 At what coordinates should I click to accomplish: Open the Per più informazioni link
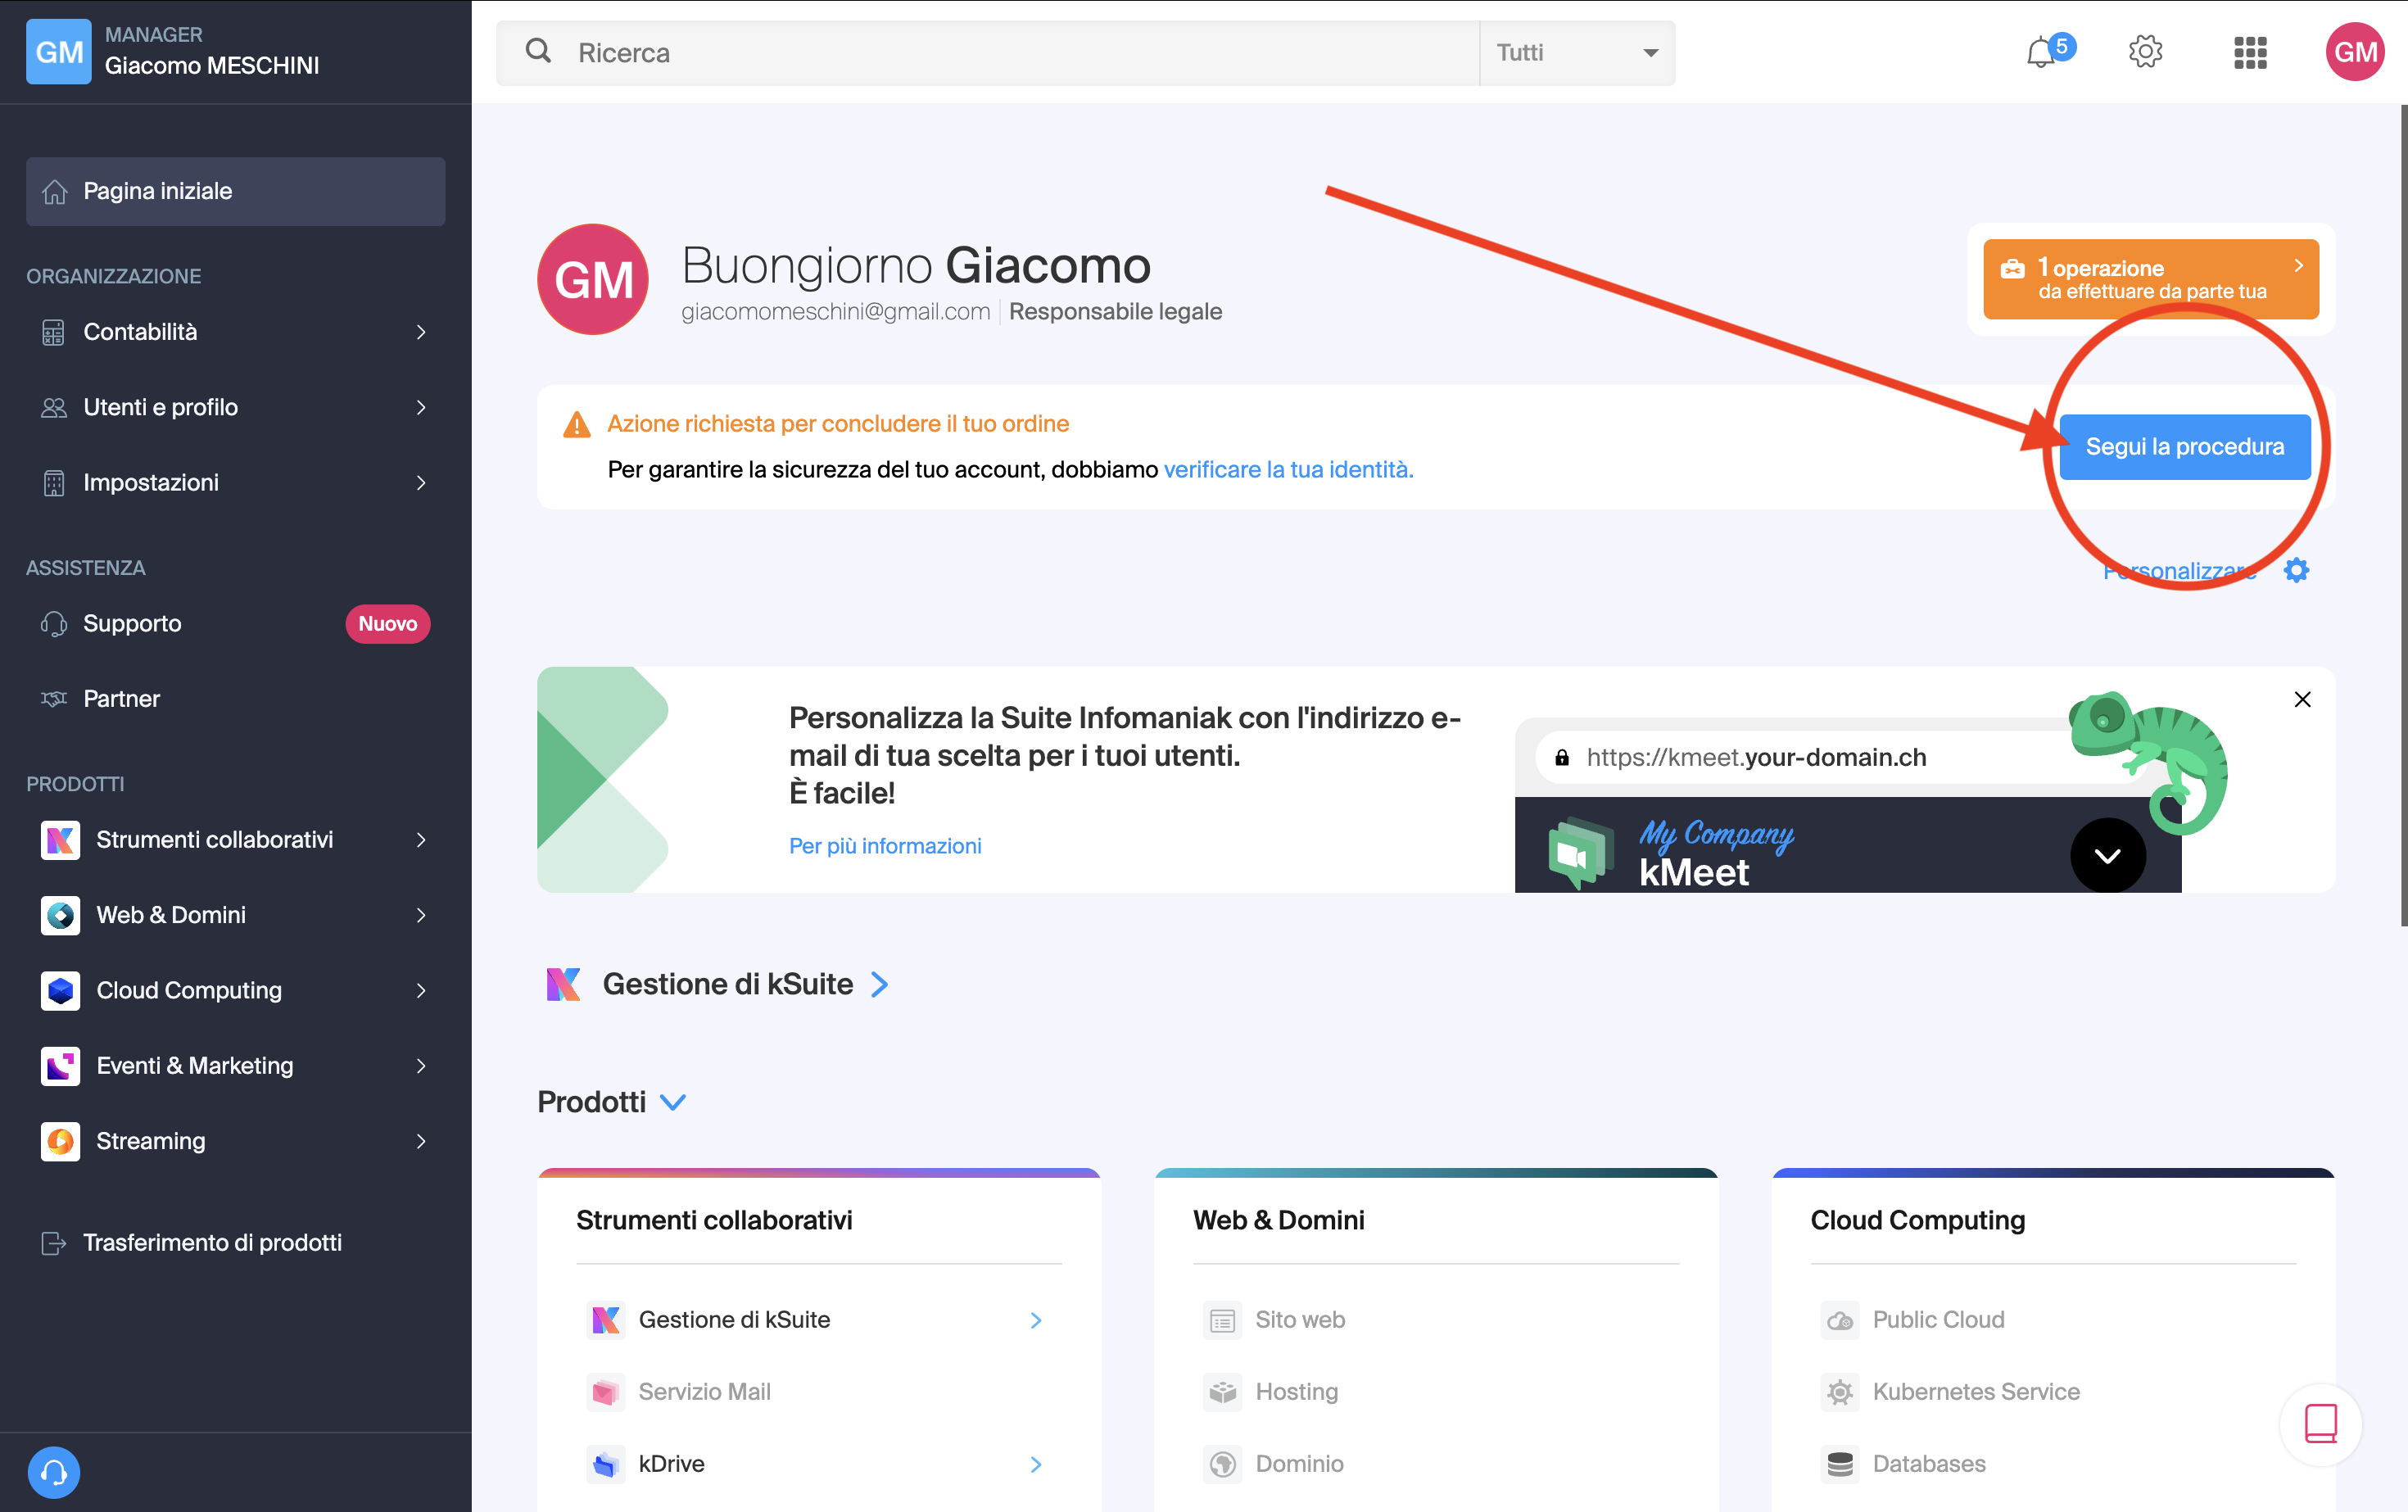coord(885,846)
